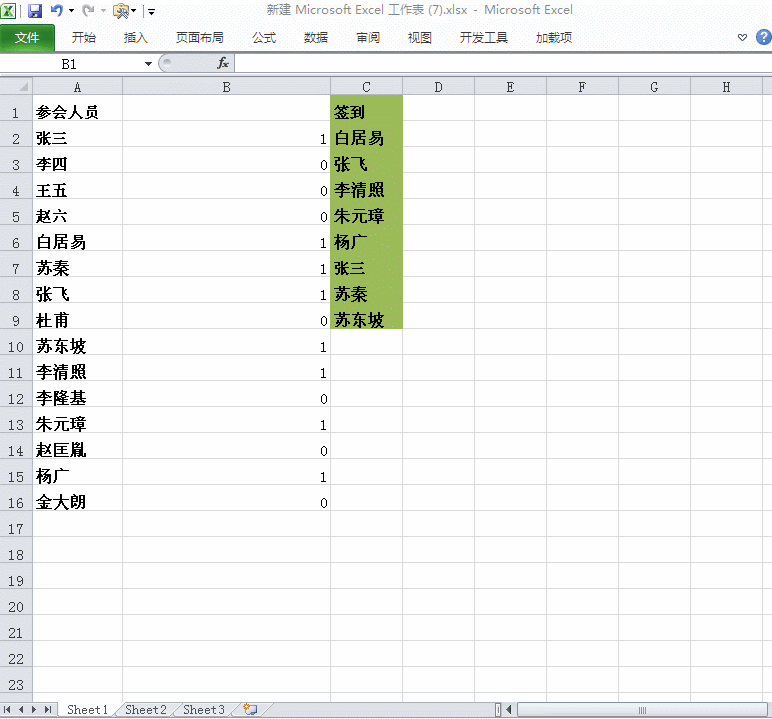Viewport: 772px width, 719px height.
Task: Open the 开发工具 ribbon tab
Action: click(483, 37)
